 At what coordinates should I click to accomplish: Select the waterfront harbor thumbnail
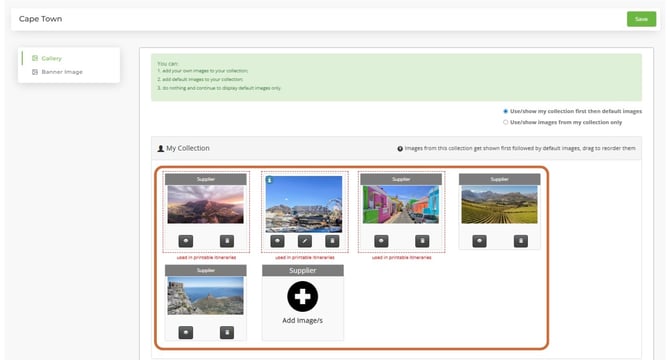coord(304,204)
